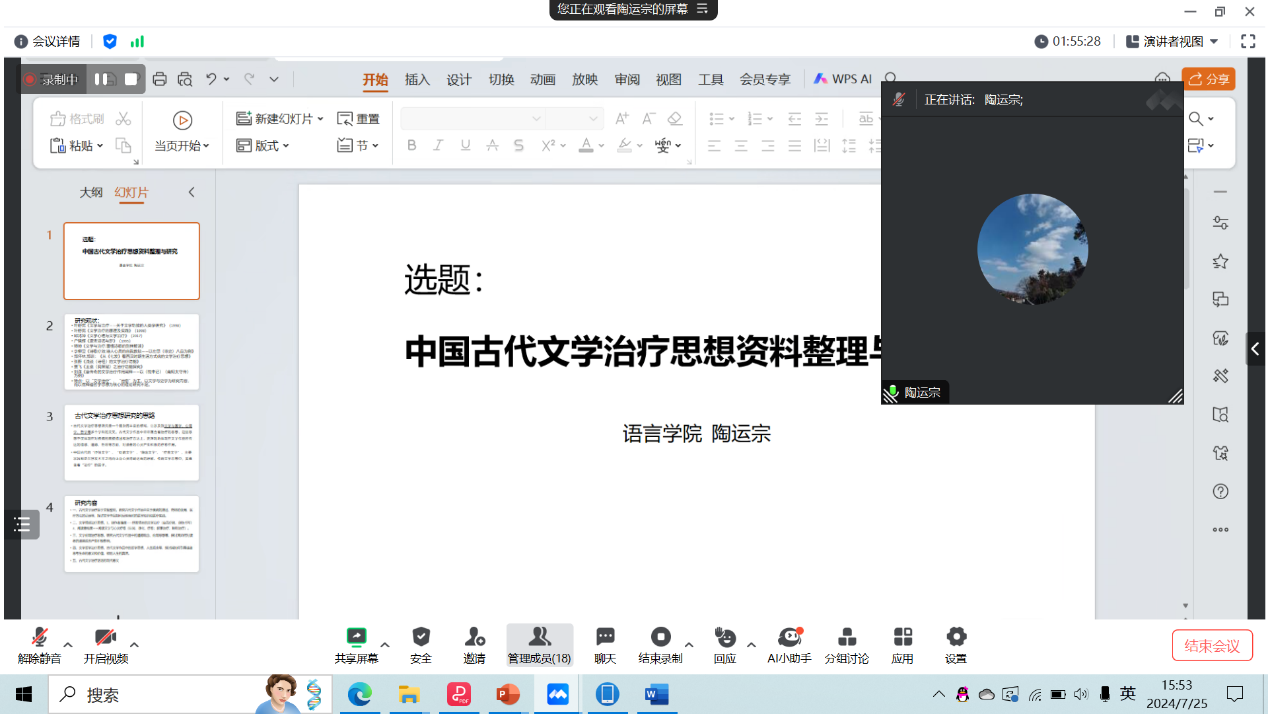Switch to the Insert (插入) ribbon tab
Viewport: 1268px width, 714px height.
[417, 80]
